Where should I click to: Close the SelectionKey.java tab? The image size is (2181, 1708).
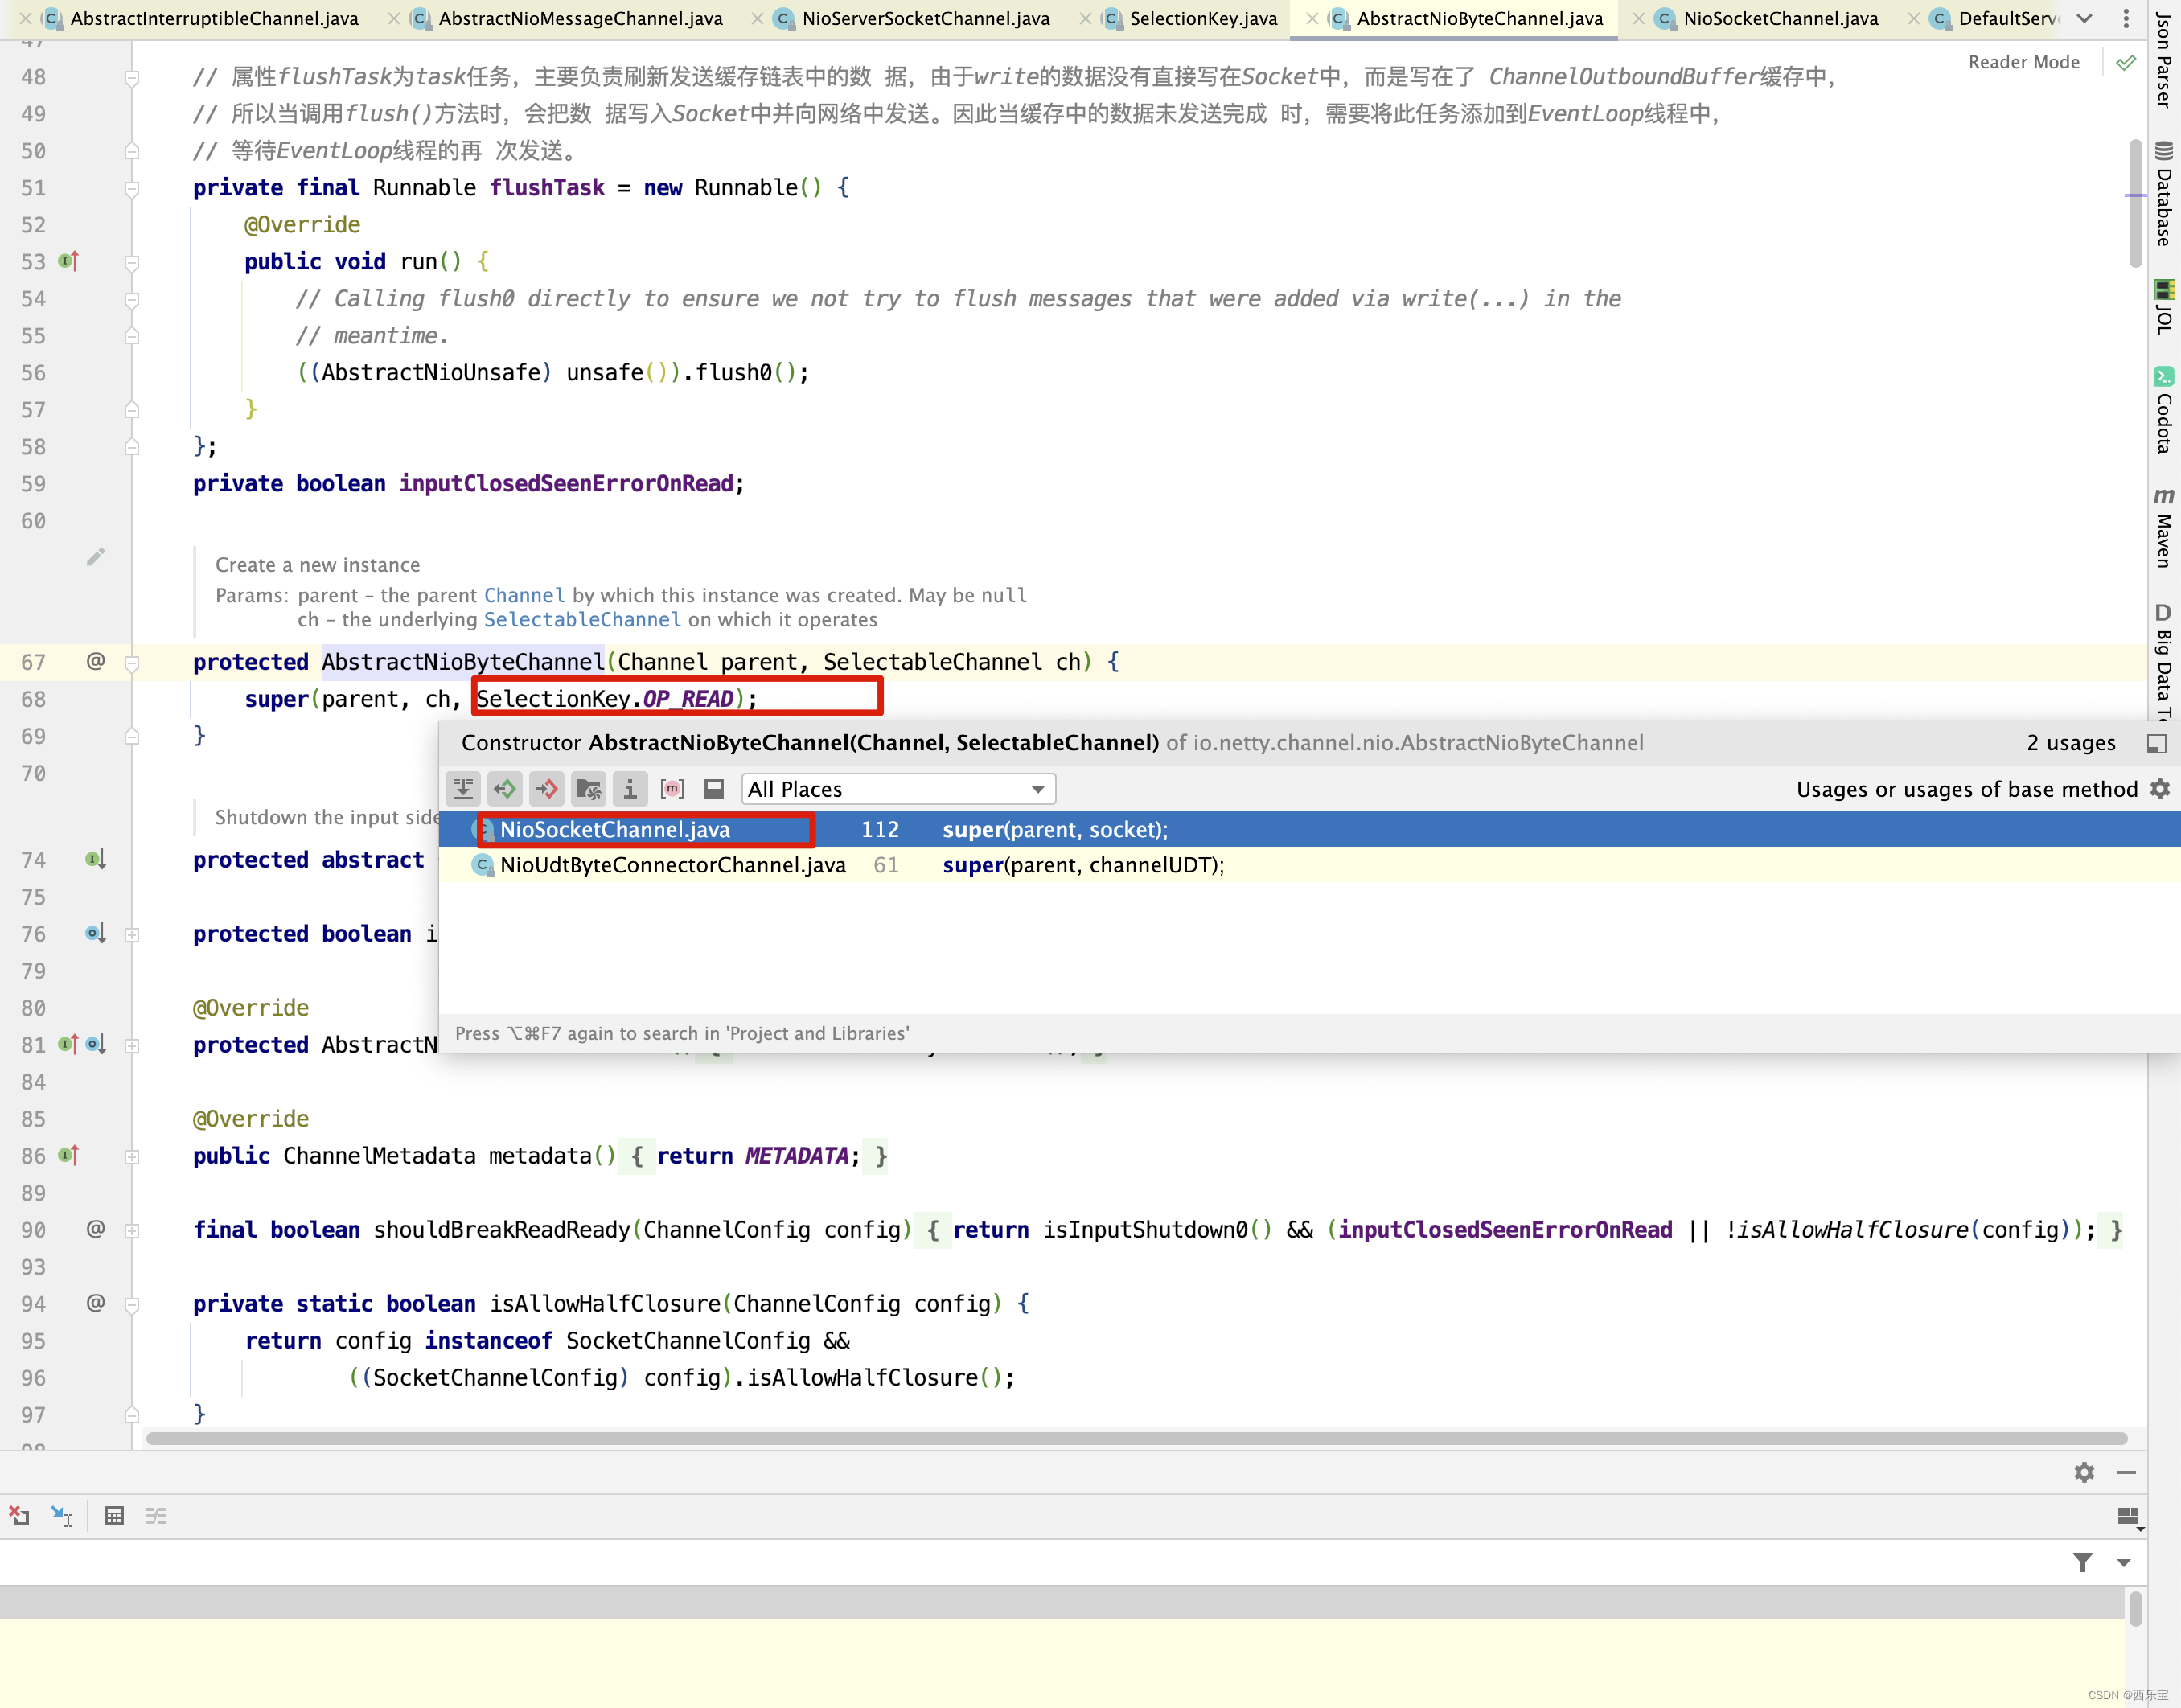(x=1085, y=19)
